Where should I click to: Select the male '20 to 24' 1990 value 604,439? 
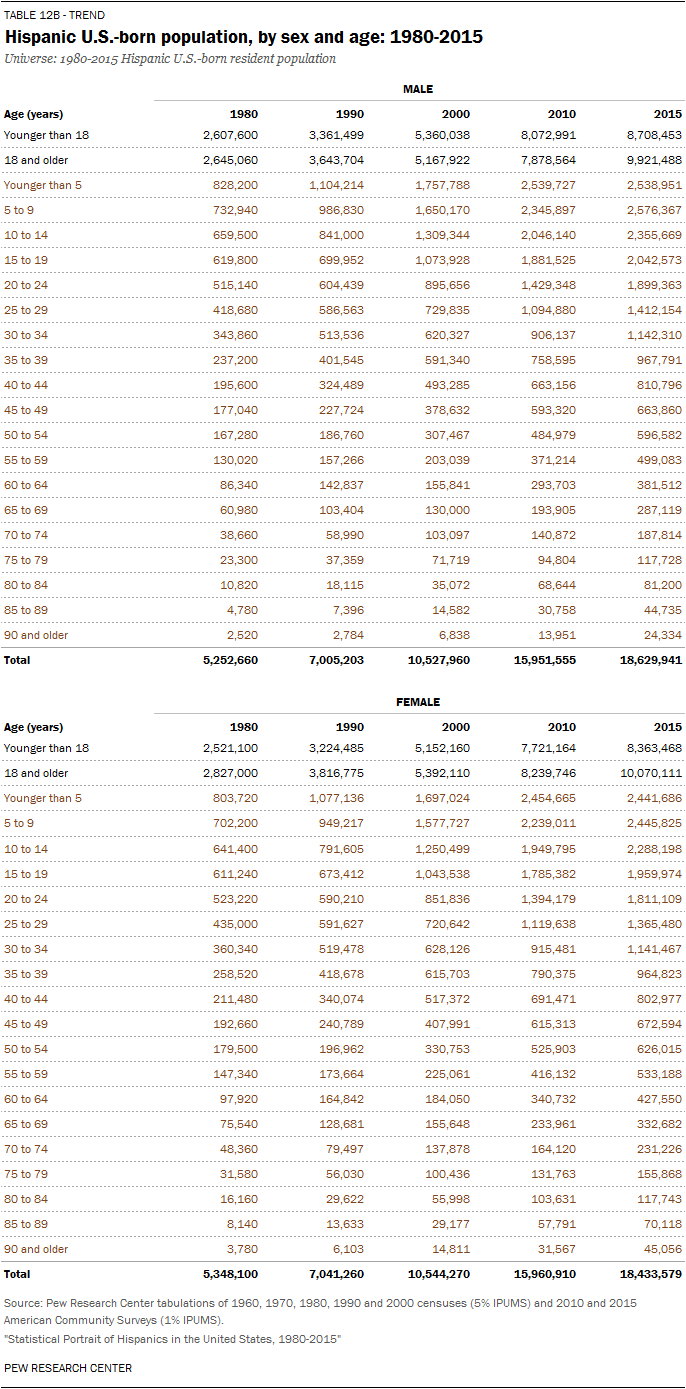coord(335,285)
